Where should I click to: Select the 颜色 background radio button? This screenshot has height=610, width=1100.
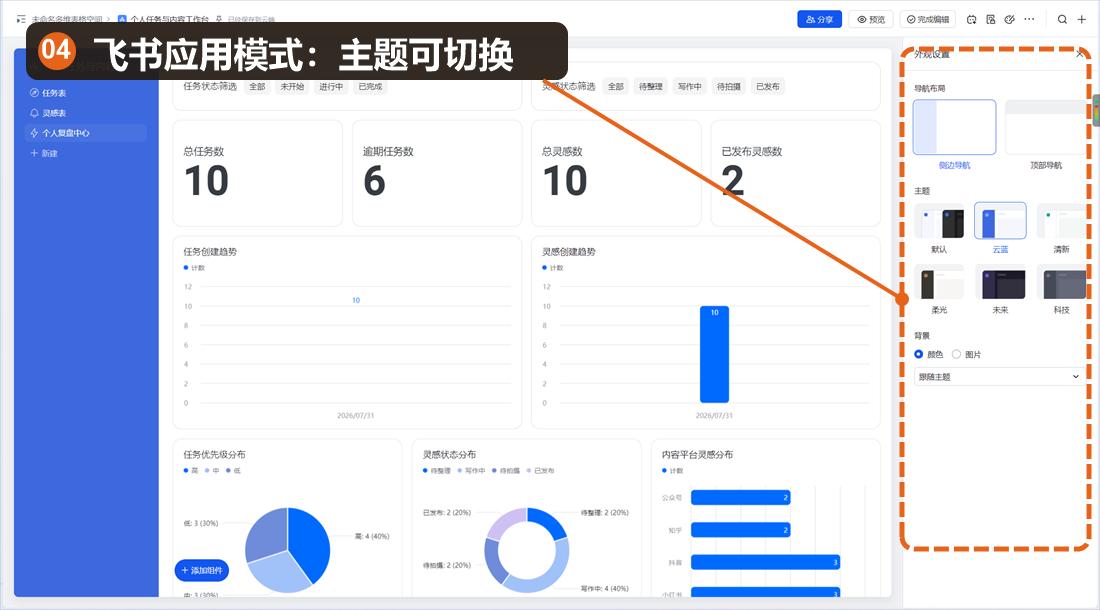tap(918, 354)
